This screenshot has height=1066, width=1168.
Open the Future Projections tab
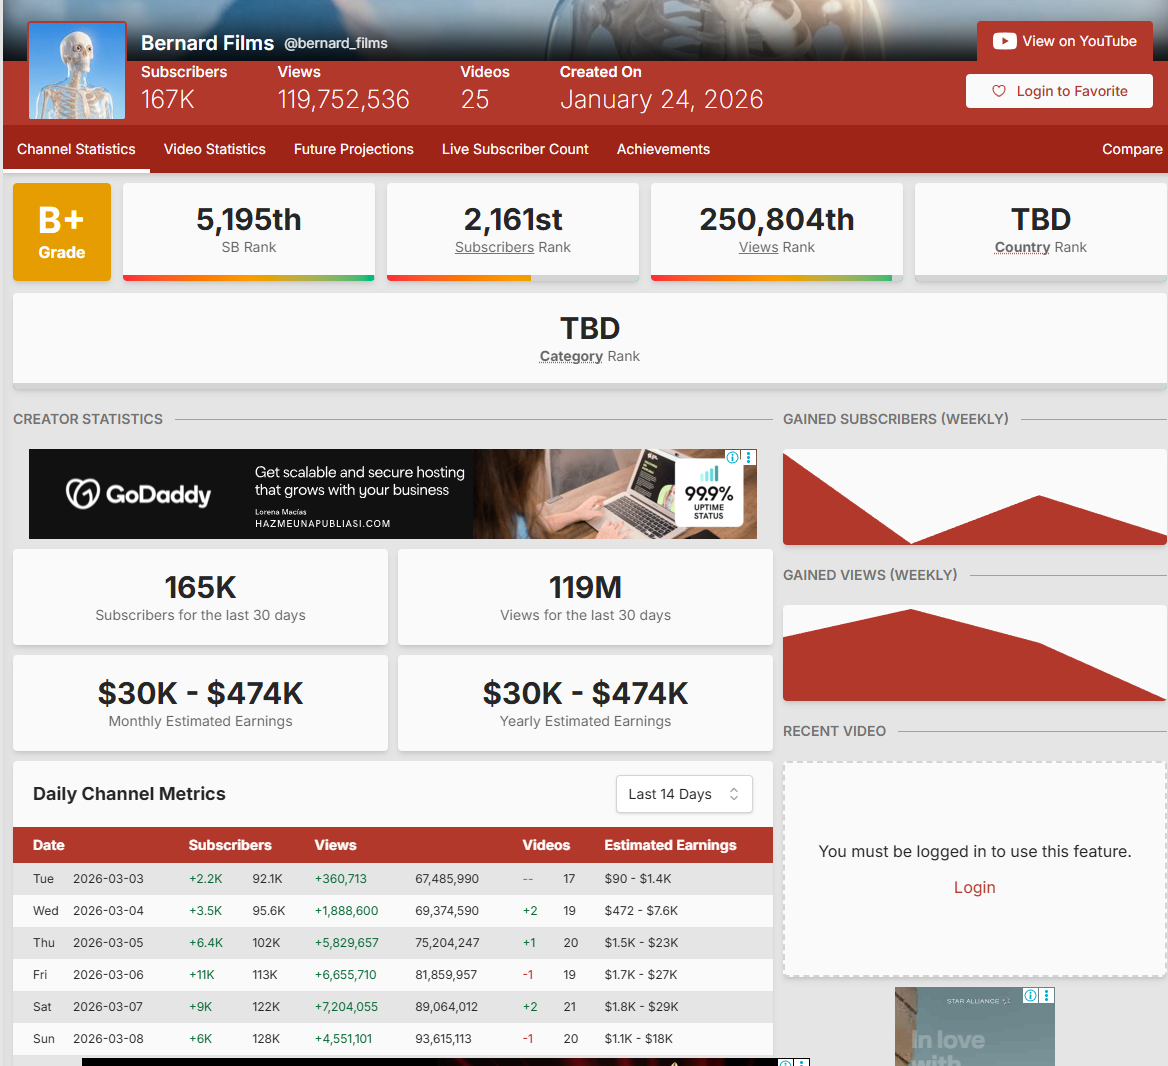[353, 149]
